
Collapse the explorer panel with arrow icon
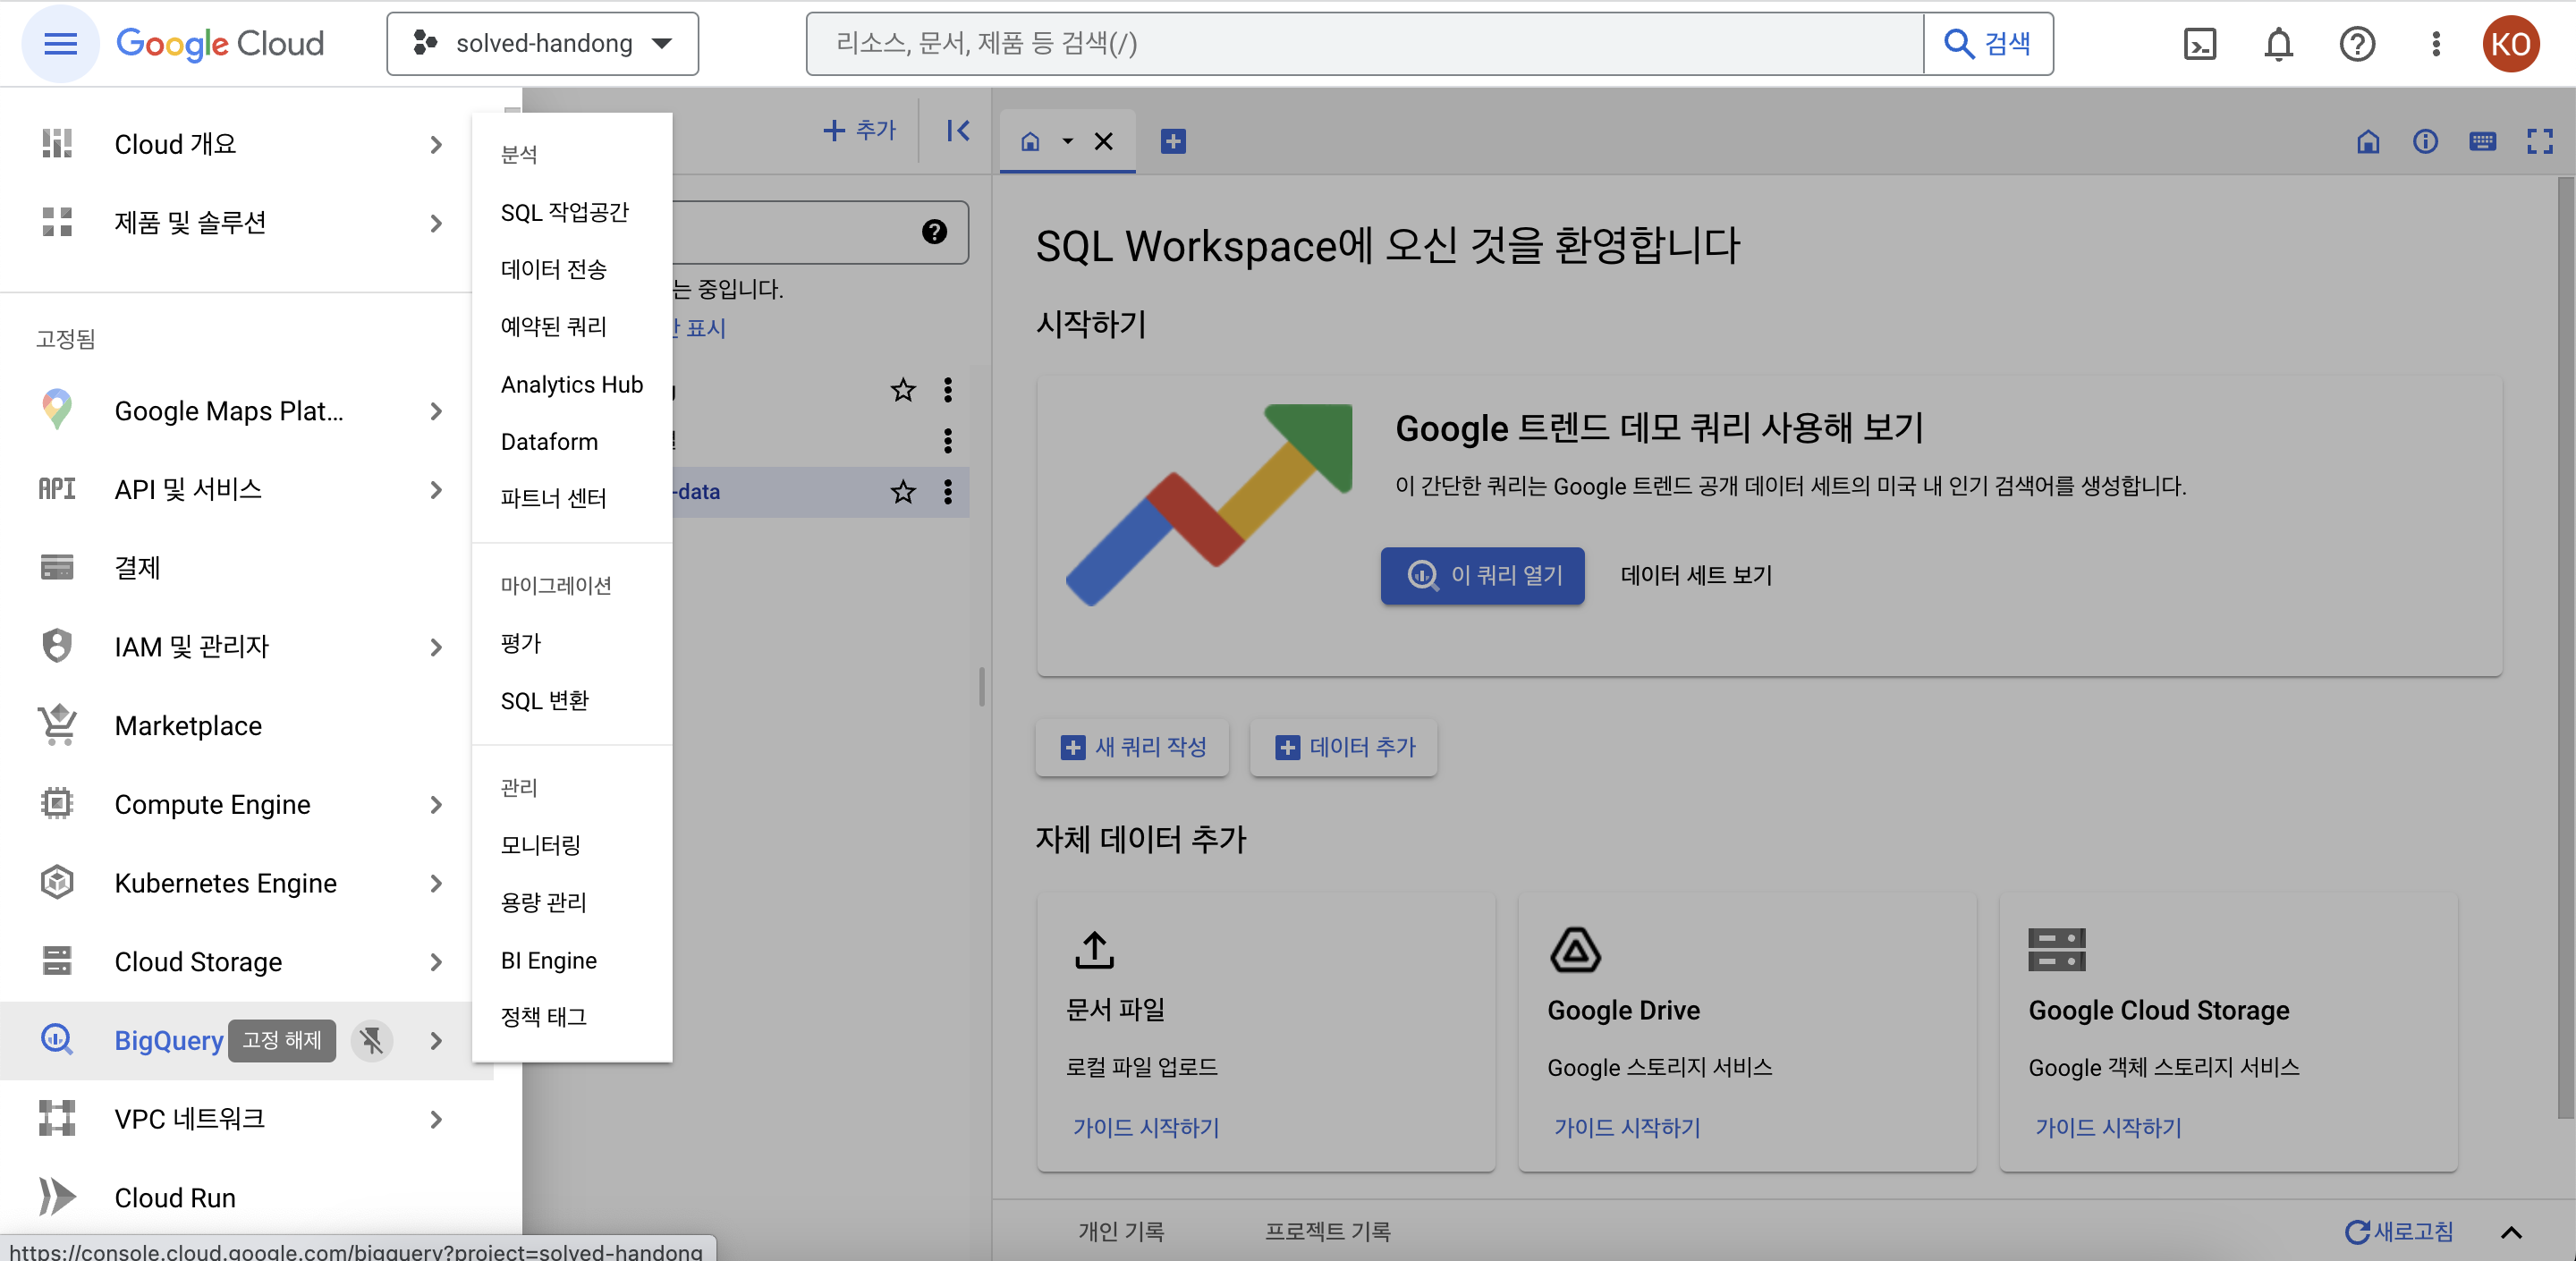tap(957, 131)
